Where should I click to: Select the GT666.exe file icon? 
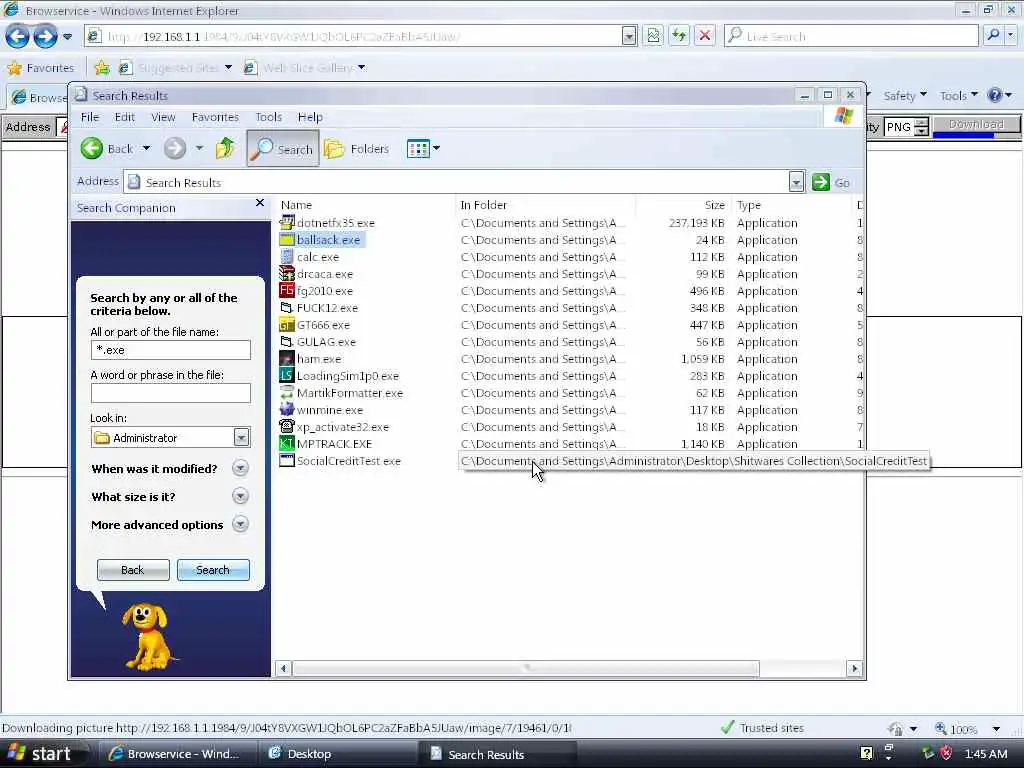click(287, 325)
